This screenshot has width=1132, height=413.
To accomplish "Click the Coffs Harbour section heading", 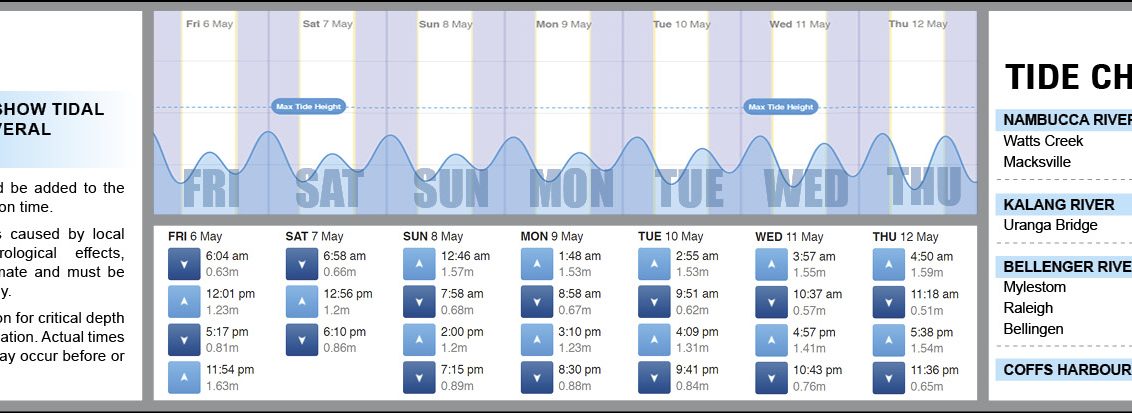I will [1066, 370].
